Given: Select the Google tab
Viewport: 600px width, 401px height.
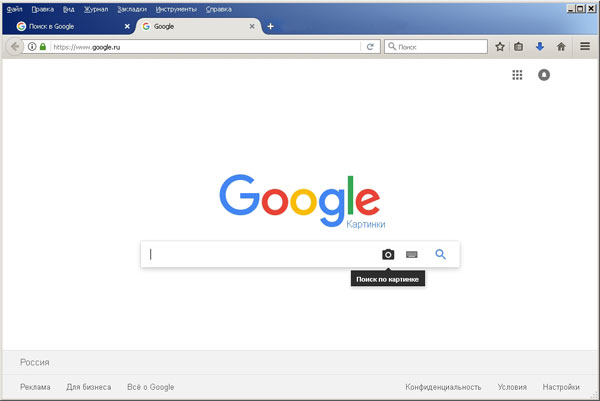Looking at the screenshot, I should tap(197, 26).
